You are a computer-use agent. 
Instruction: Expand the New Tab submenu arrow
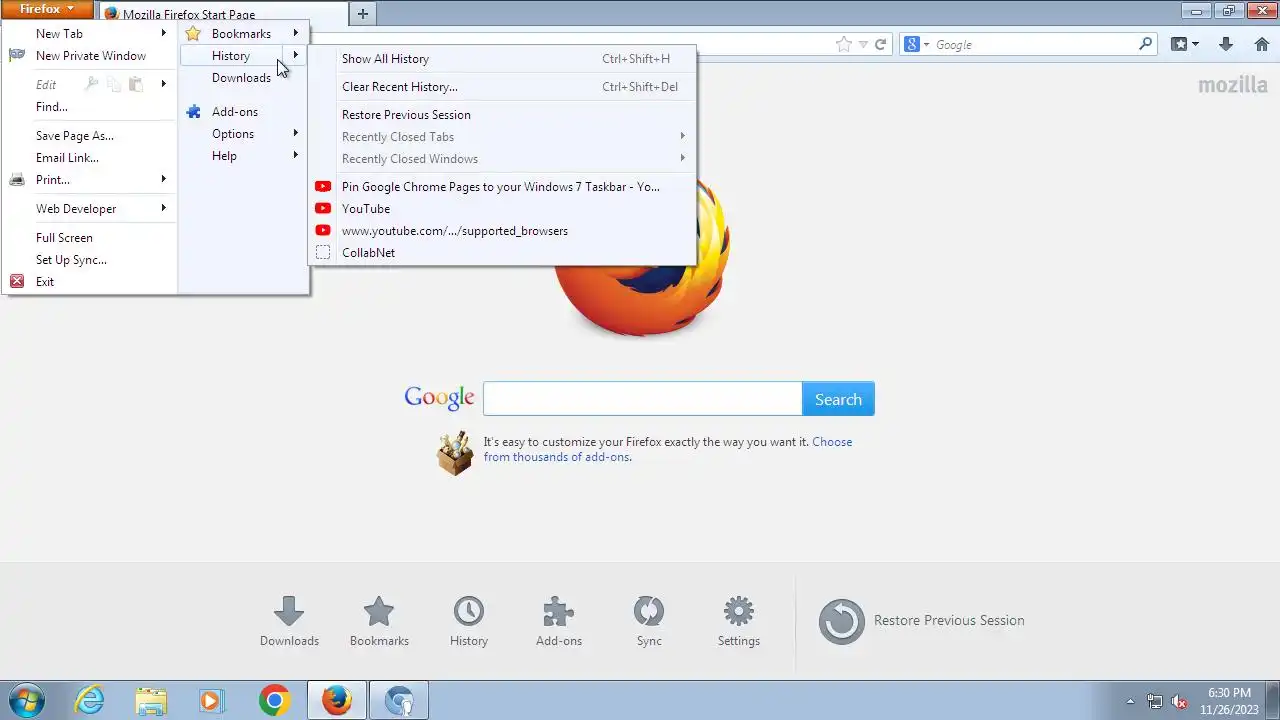164,33
